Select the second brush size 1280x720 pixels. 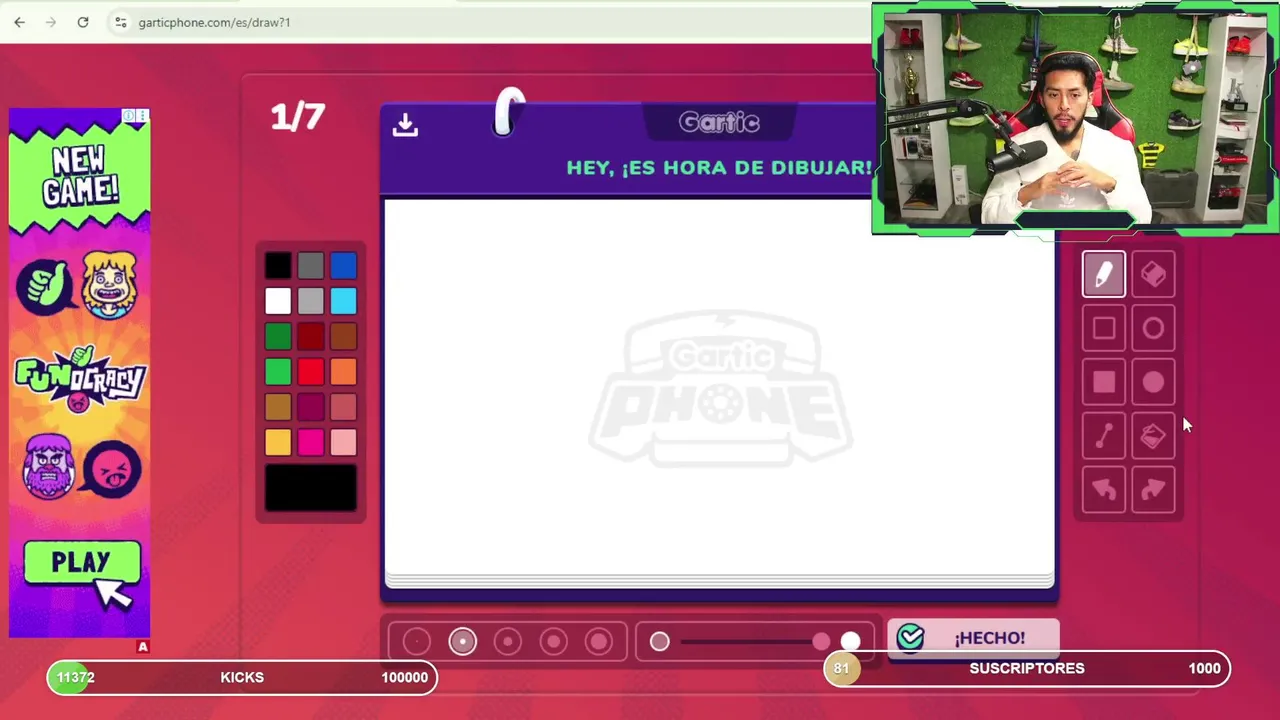click(462, 642)
